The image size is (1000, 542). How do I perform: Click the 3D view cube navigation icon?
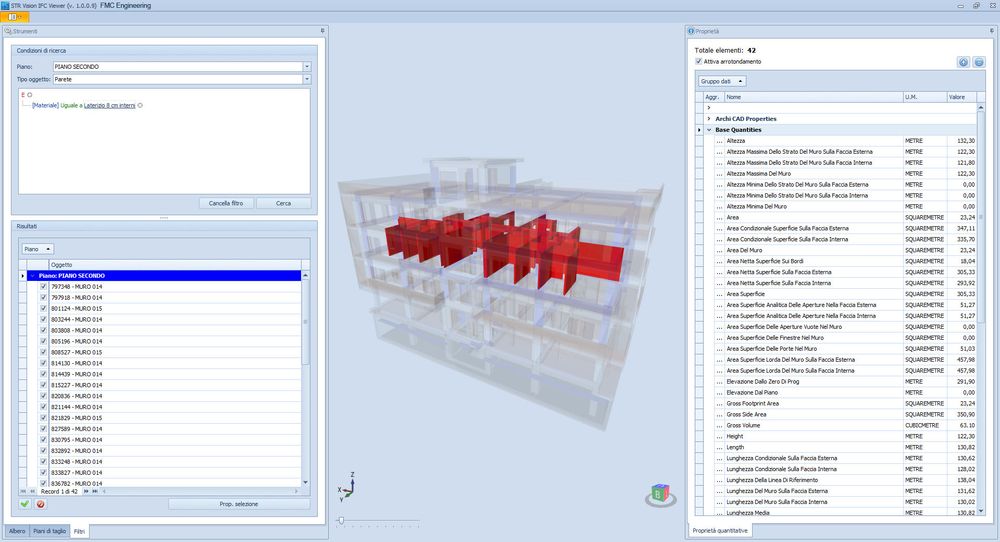click(659, 493)
